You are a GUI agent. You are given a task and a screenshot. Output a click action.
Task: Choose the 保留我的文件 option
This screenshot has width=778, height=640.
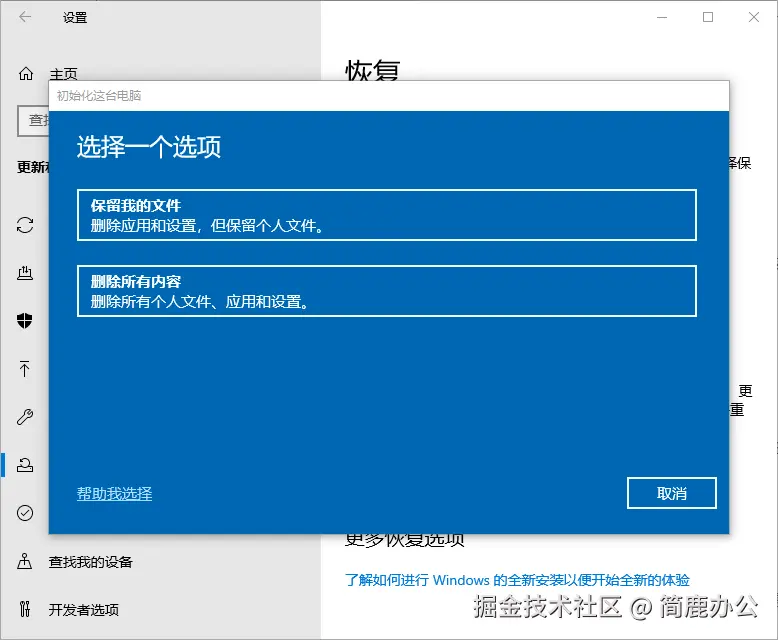tap(387, 215)
